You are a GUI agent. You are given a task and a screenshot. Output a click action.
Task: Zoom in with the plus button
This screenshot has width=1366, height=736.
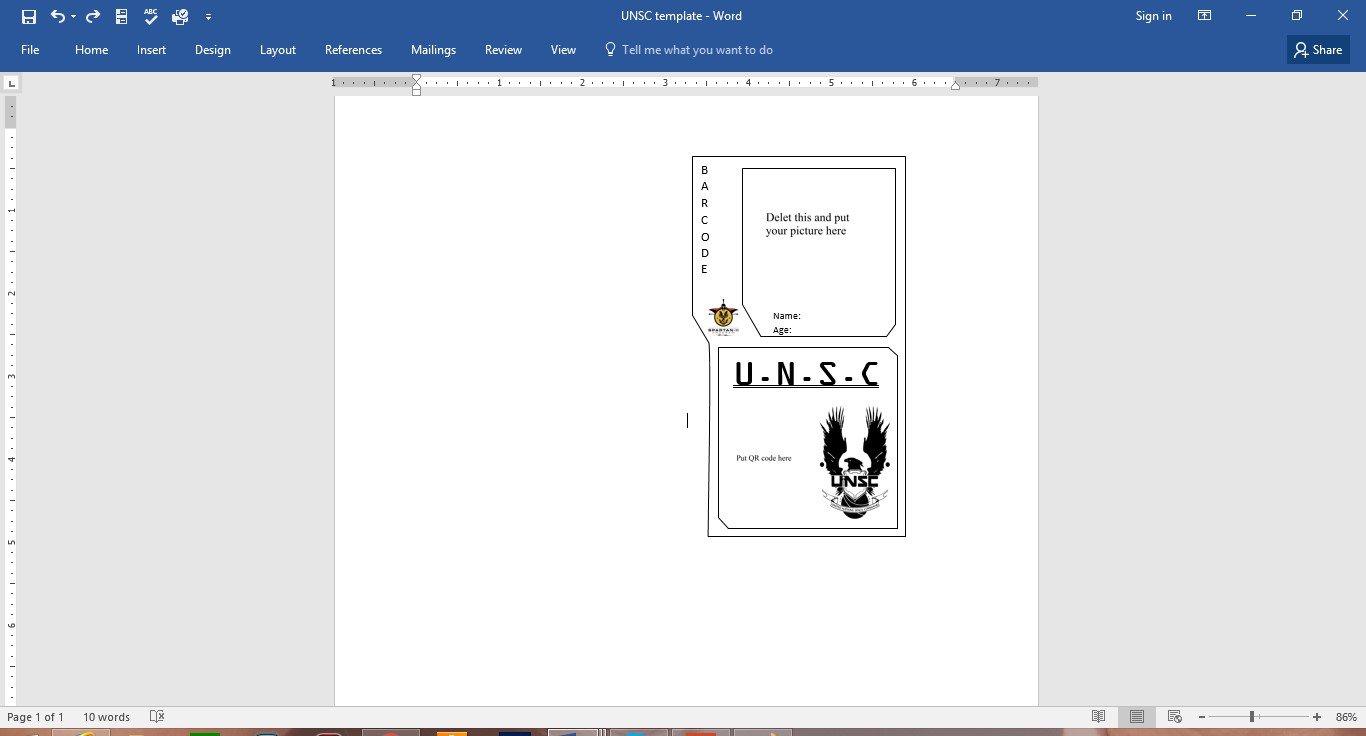(x=1317, y=717)
